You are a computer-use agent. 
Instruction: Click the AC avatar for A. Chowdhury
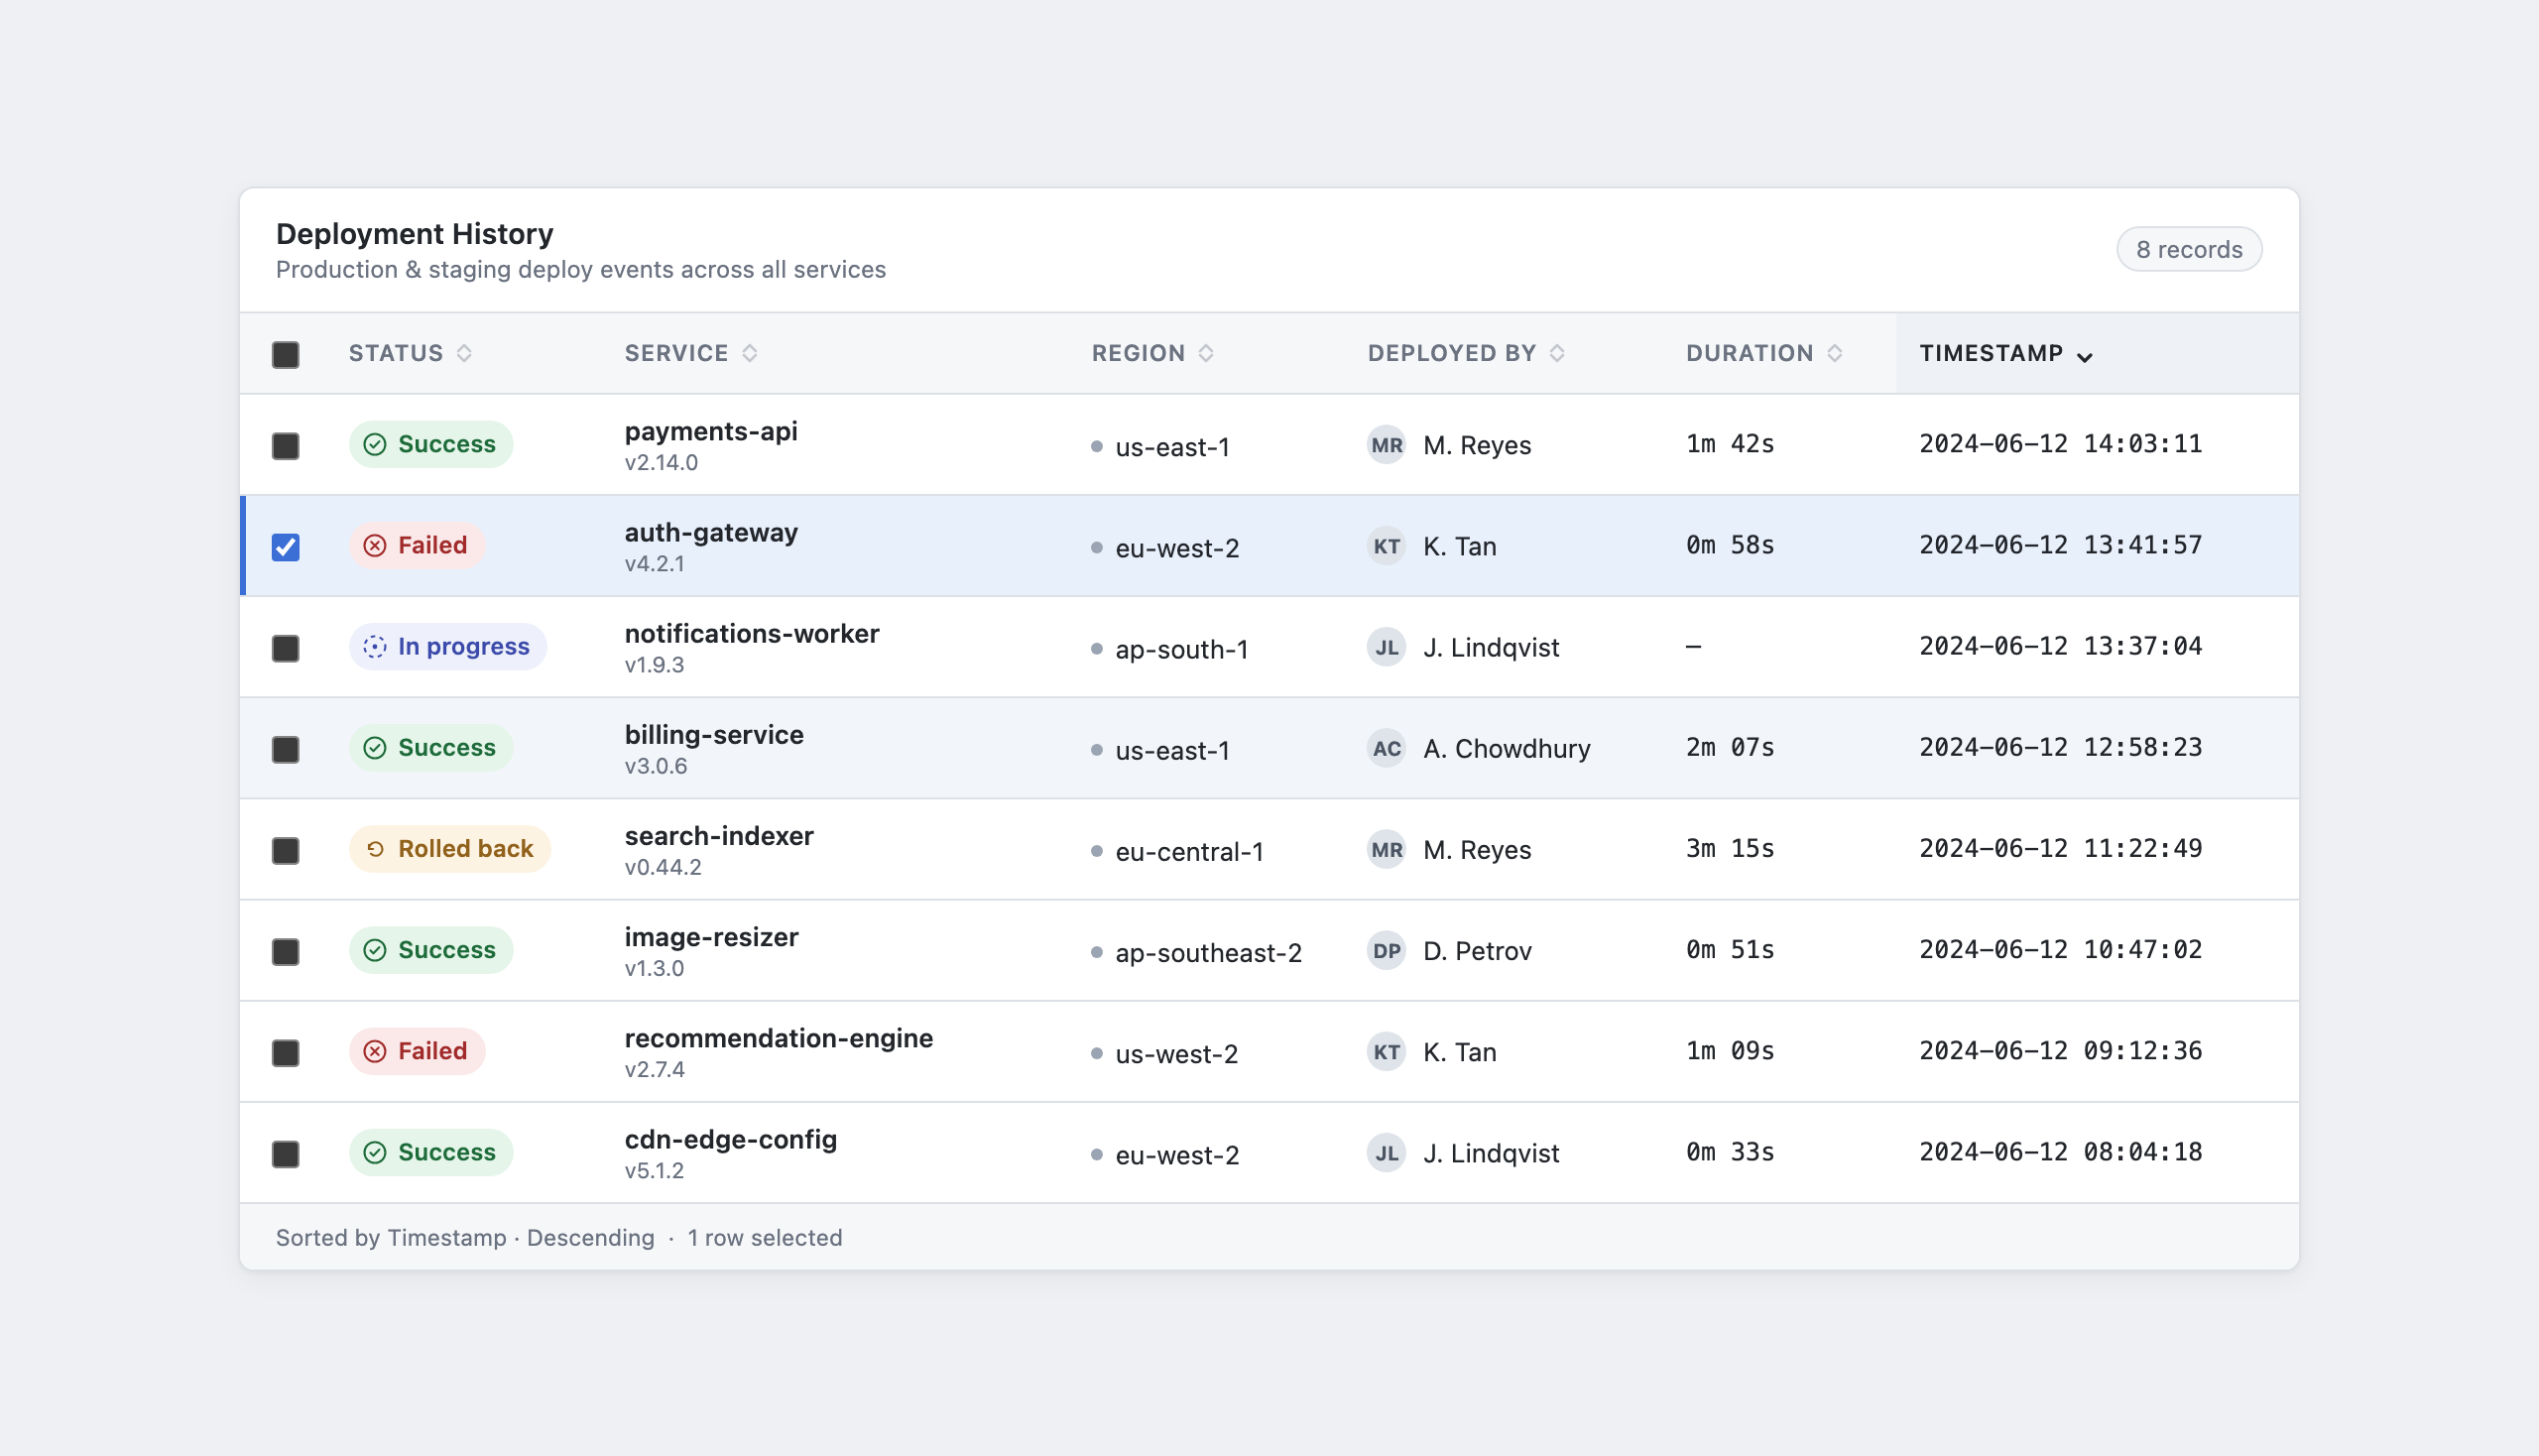click(x=1386, y=748)
